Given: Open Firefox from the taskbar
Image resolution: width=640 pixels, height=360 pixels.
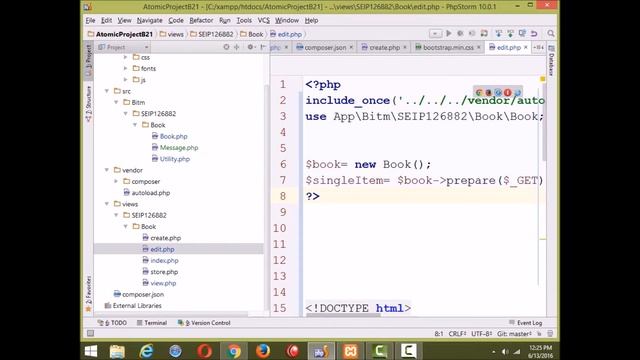Looking at the screenshot, I should (x=263, y=351).
